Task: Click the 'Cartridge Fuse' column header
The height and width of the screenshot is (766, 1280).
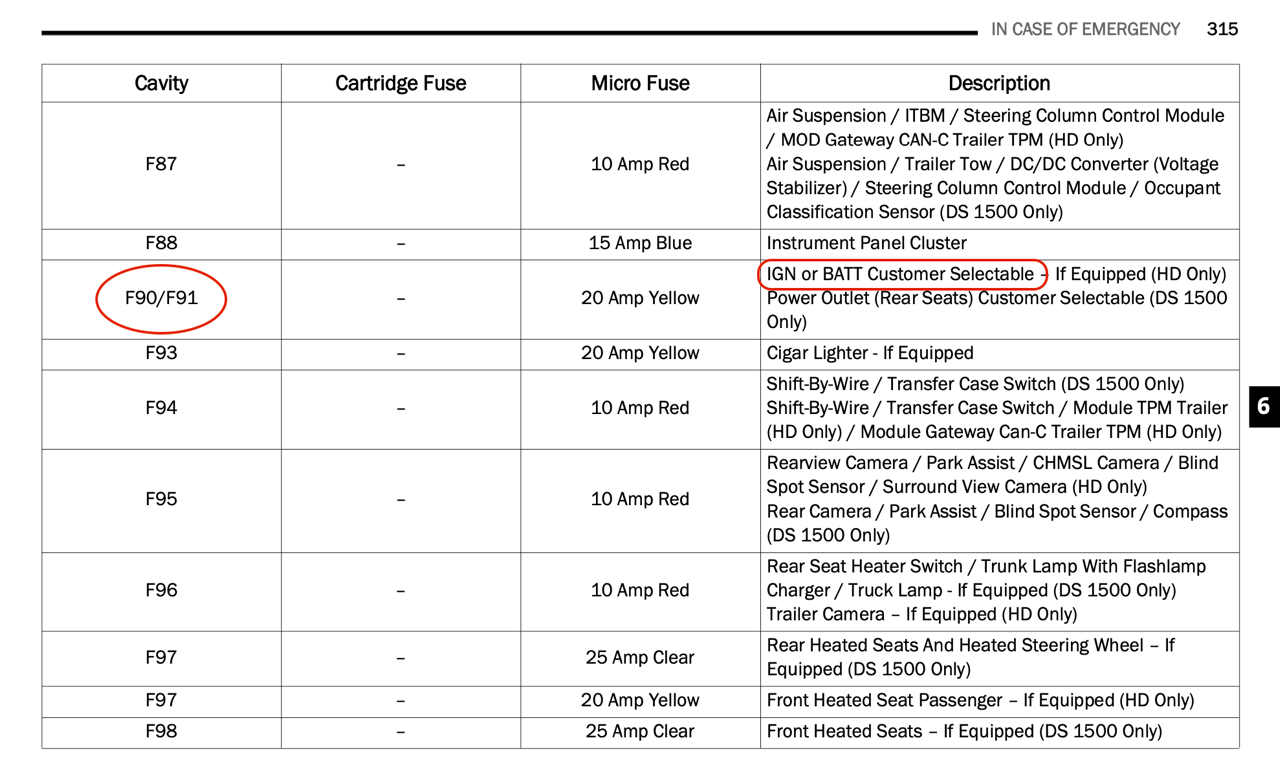Action: point(400,83)
